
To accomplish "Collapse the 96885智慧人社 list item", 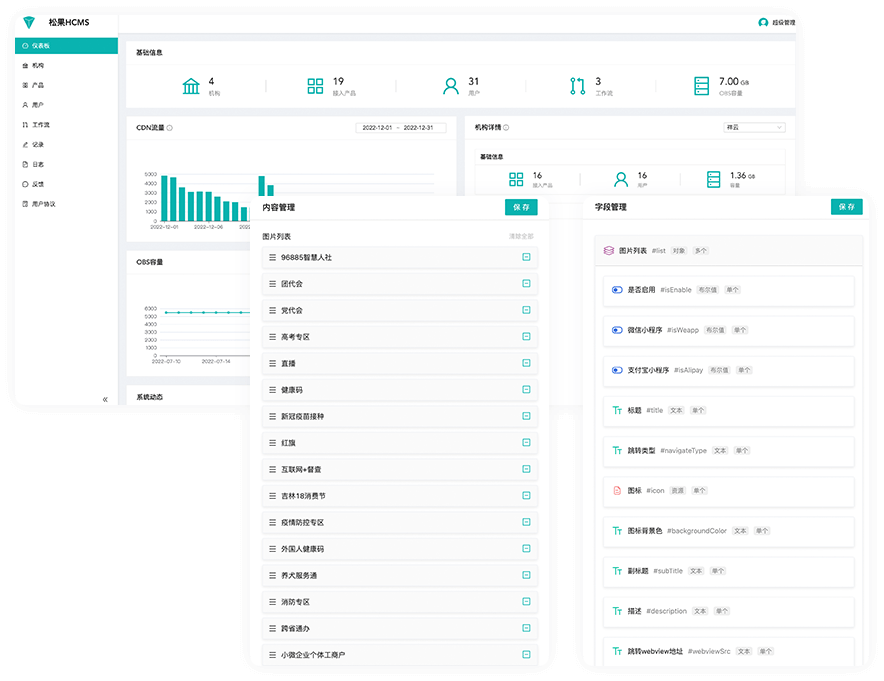I will coord(526,257).
